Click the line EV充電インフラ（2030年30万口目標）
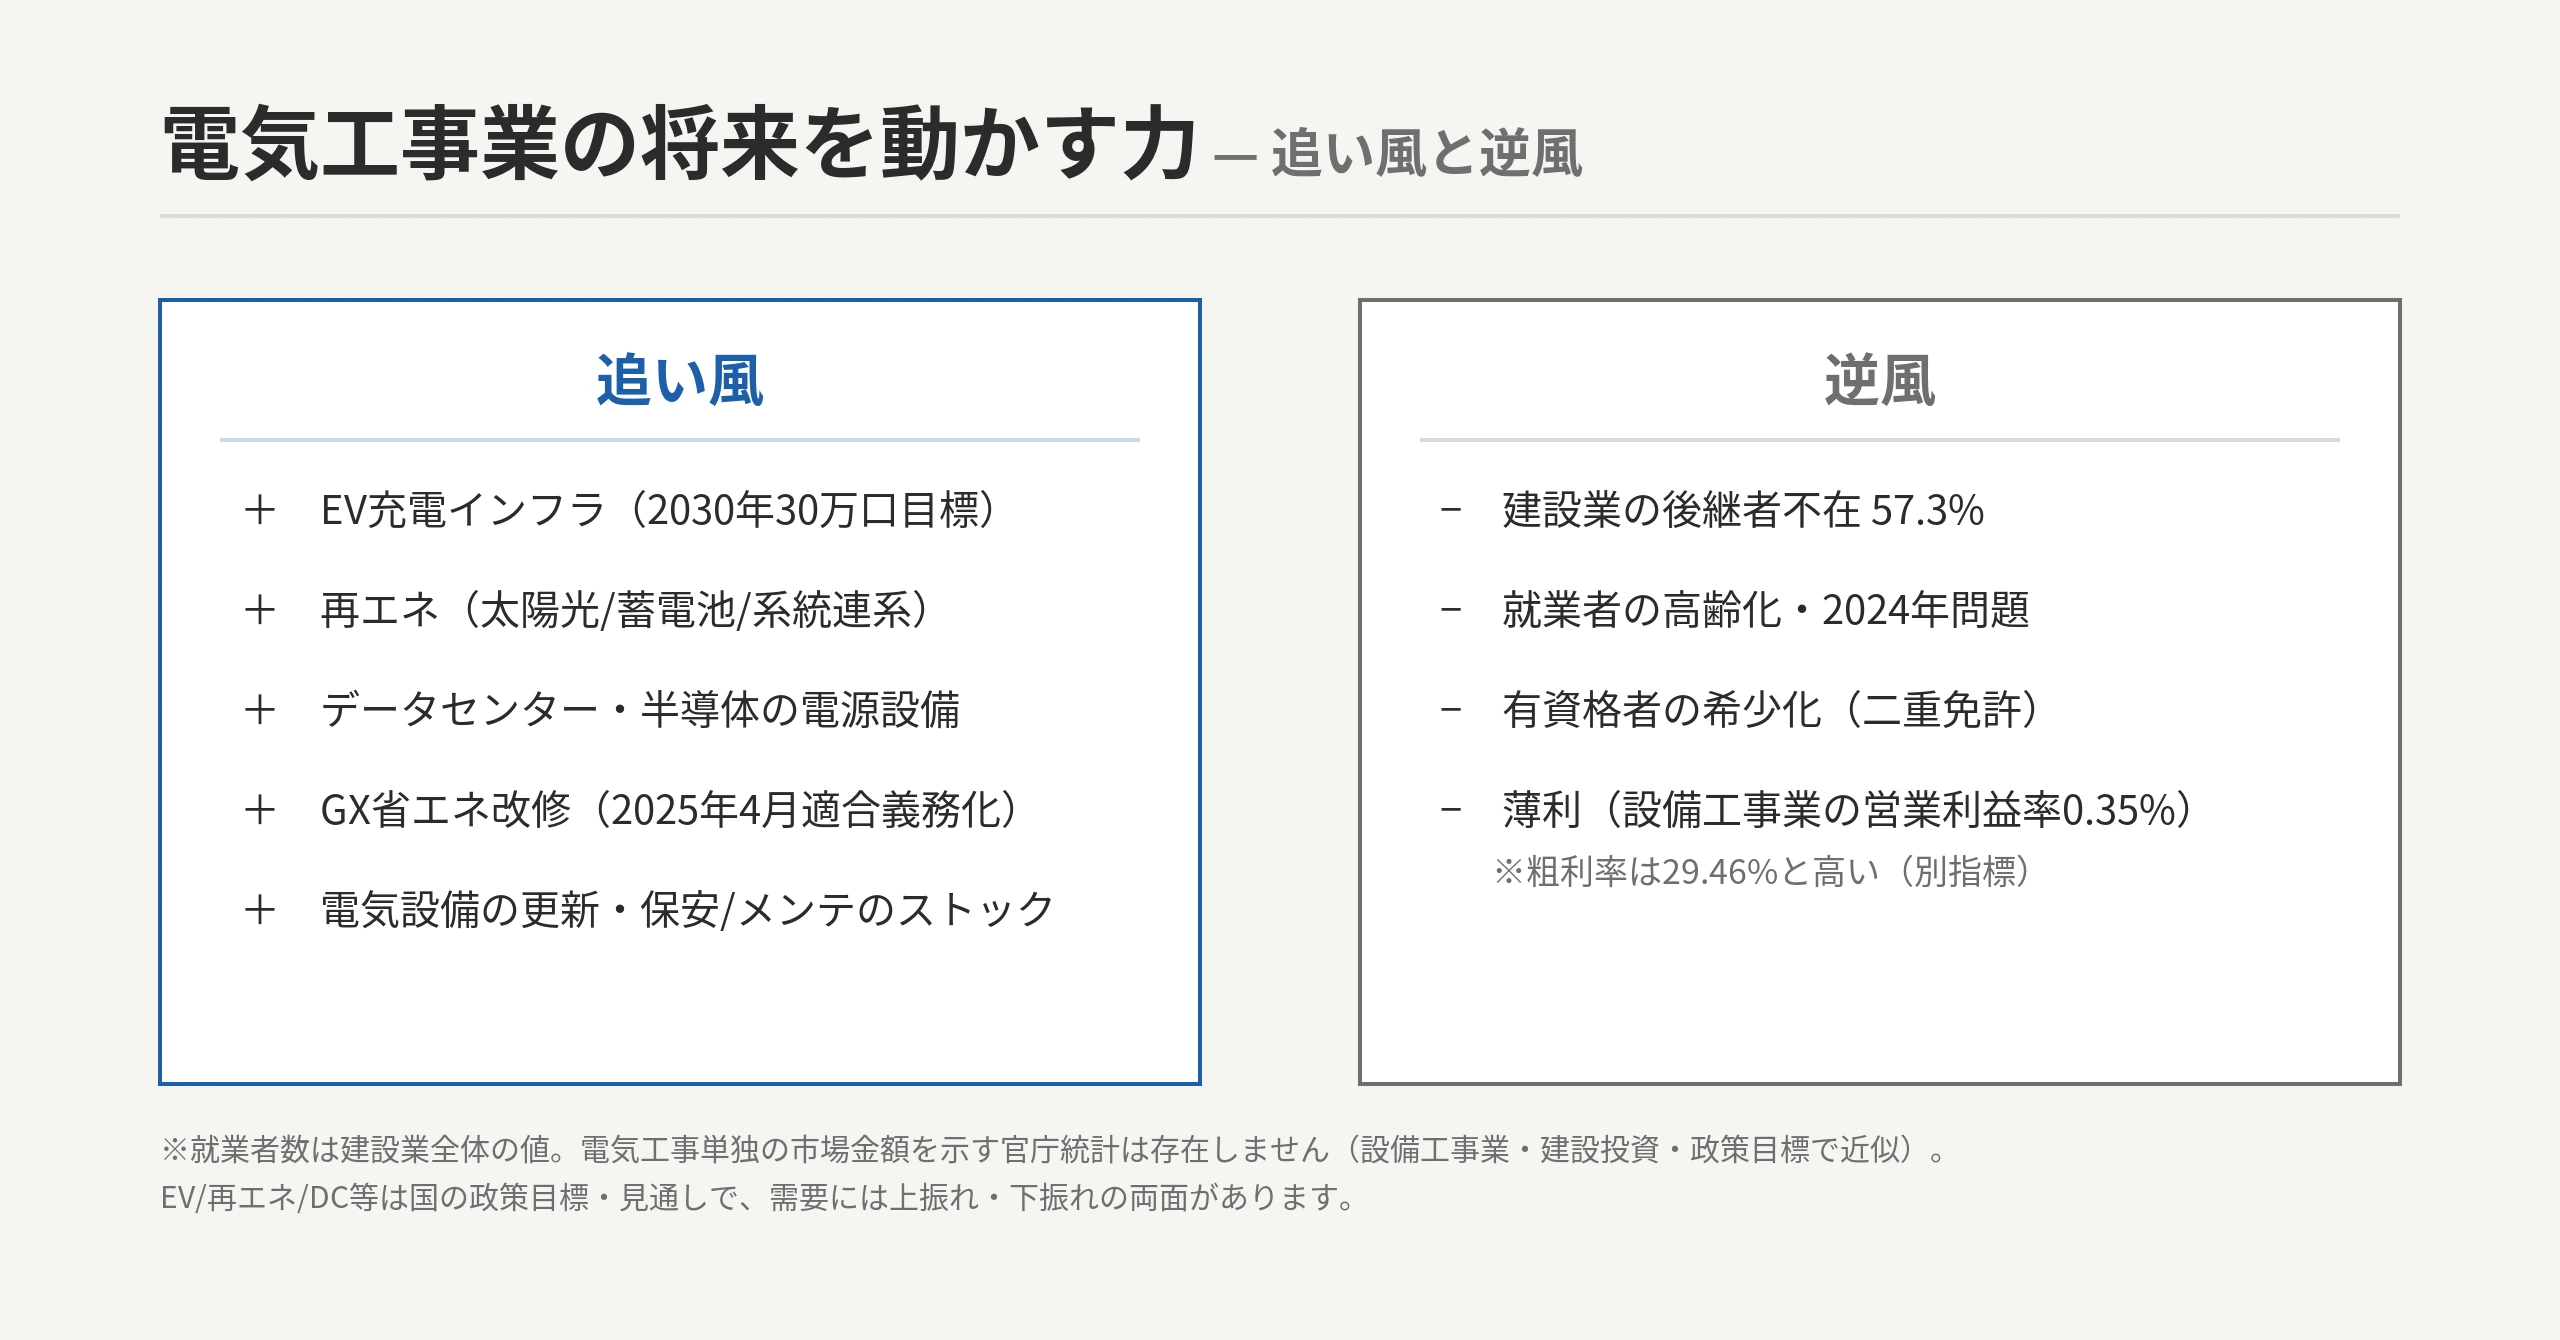This screenshot has width=2560, height=1340. 660,510
